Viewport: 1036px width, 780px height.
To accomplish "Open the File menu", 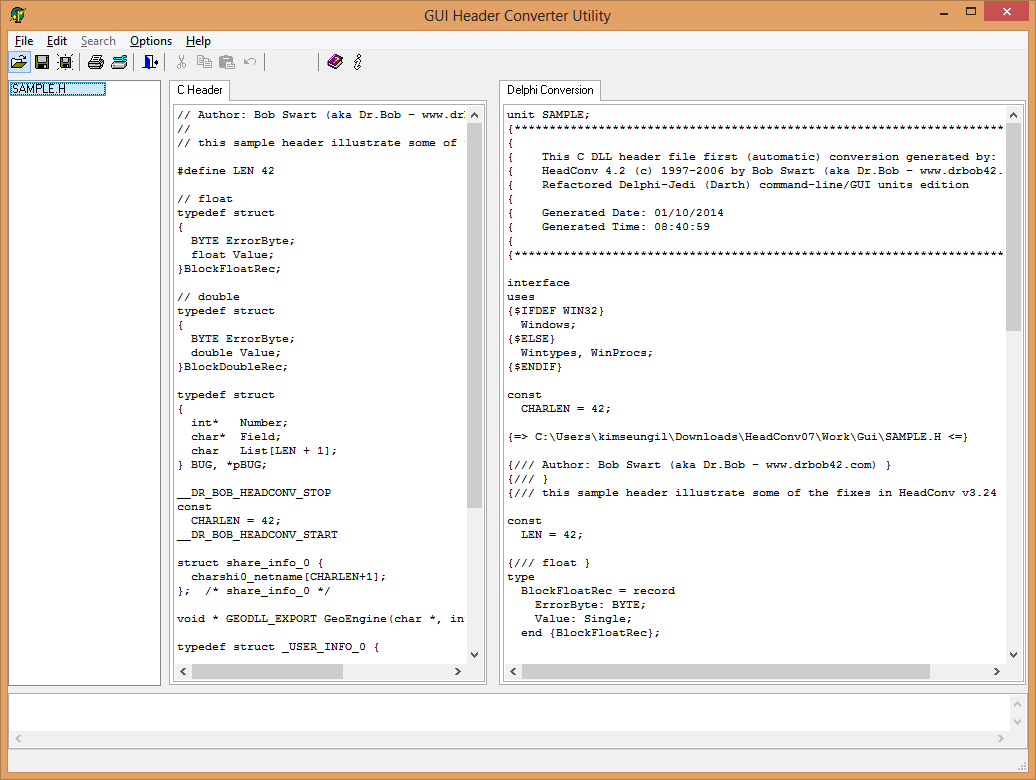I will [24, 41].
